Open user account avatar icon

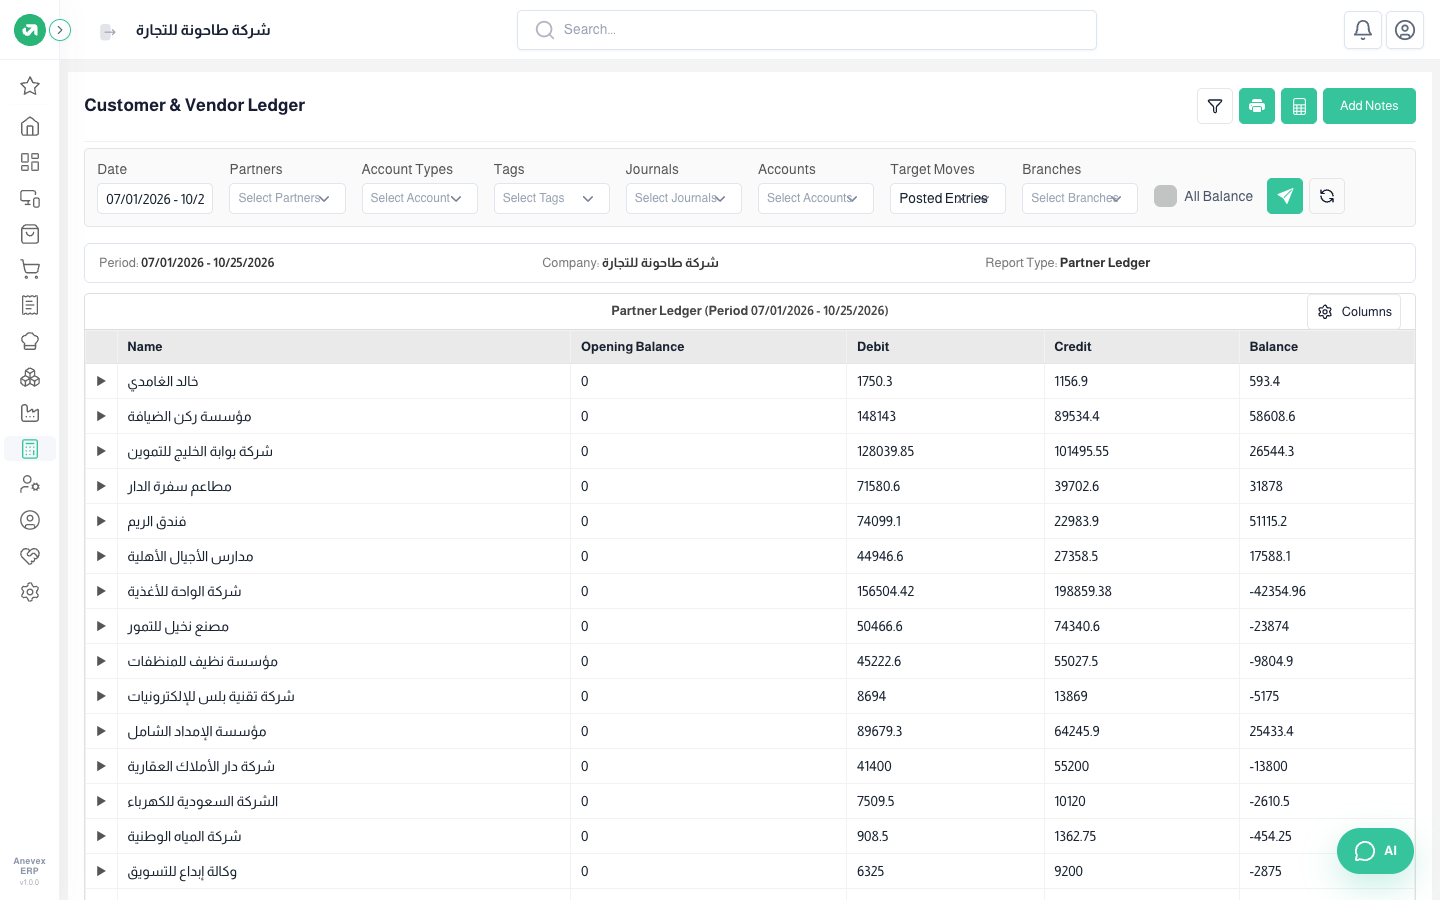(x=1405, y=30)
